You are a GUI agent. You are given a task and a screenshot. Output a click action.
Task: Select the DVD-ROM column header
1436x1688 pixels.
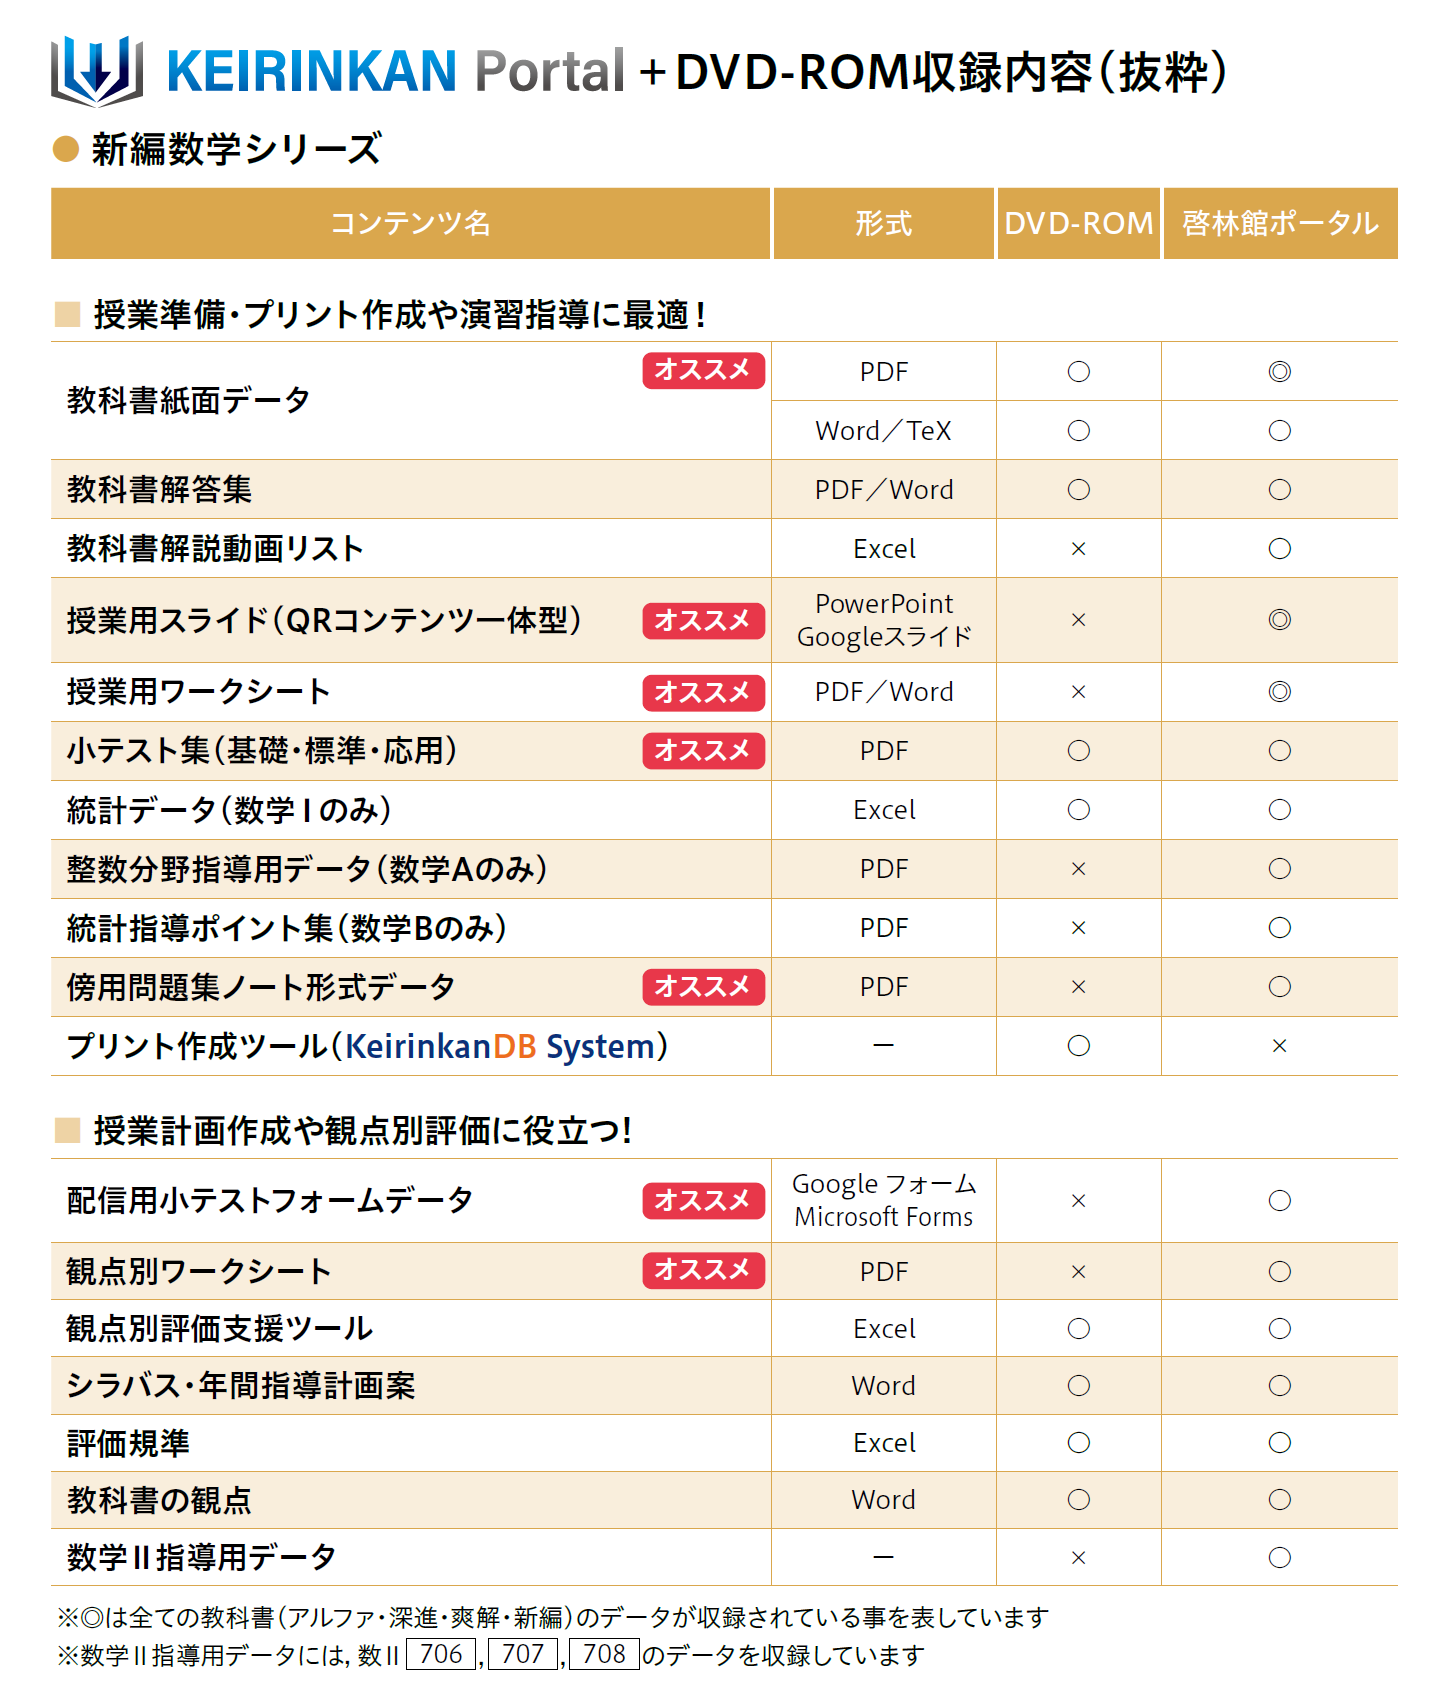(x=1078, y=223)
